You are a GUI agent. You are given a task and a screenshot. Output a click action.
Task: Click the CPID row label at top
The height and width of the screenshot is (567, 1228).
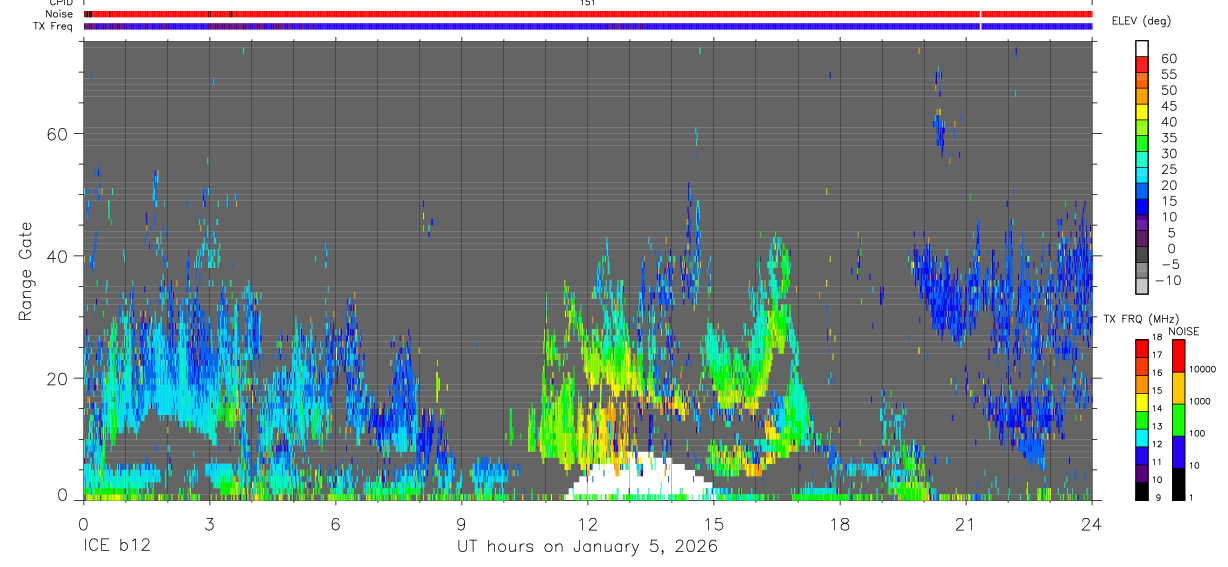61,3
